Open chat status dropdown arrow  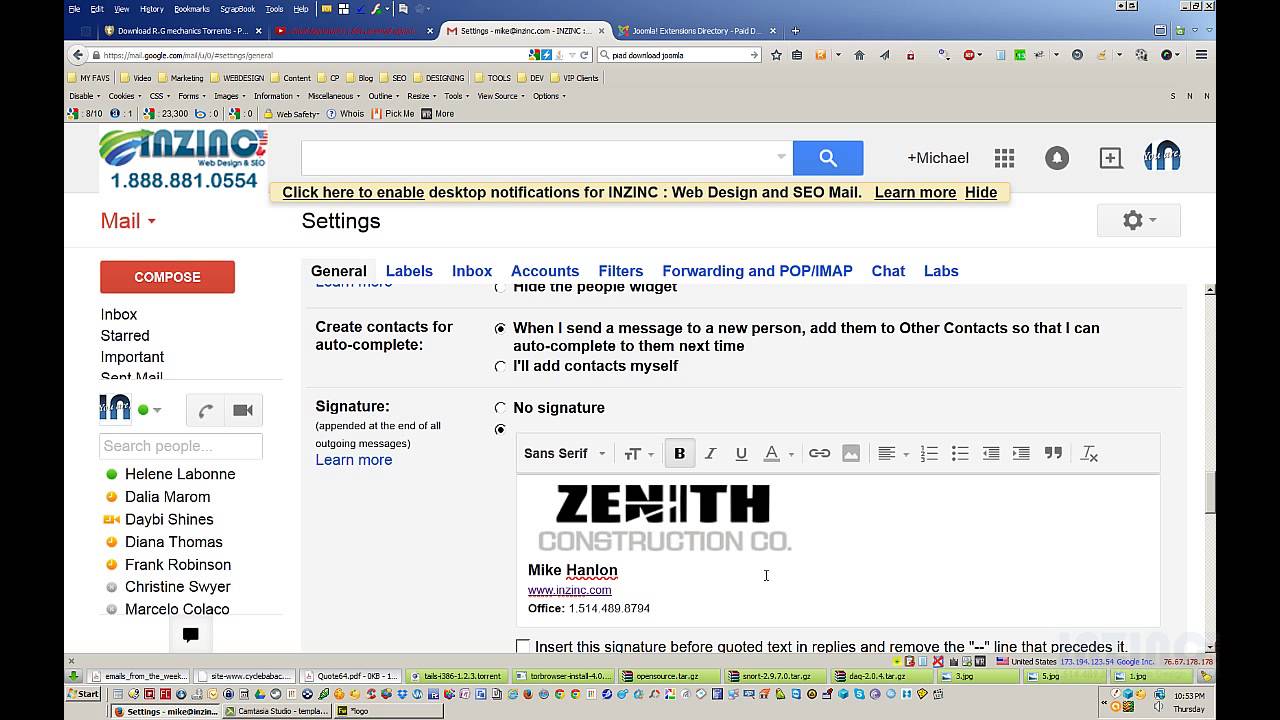pyautogui.click(x=157, y=410)
